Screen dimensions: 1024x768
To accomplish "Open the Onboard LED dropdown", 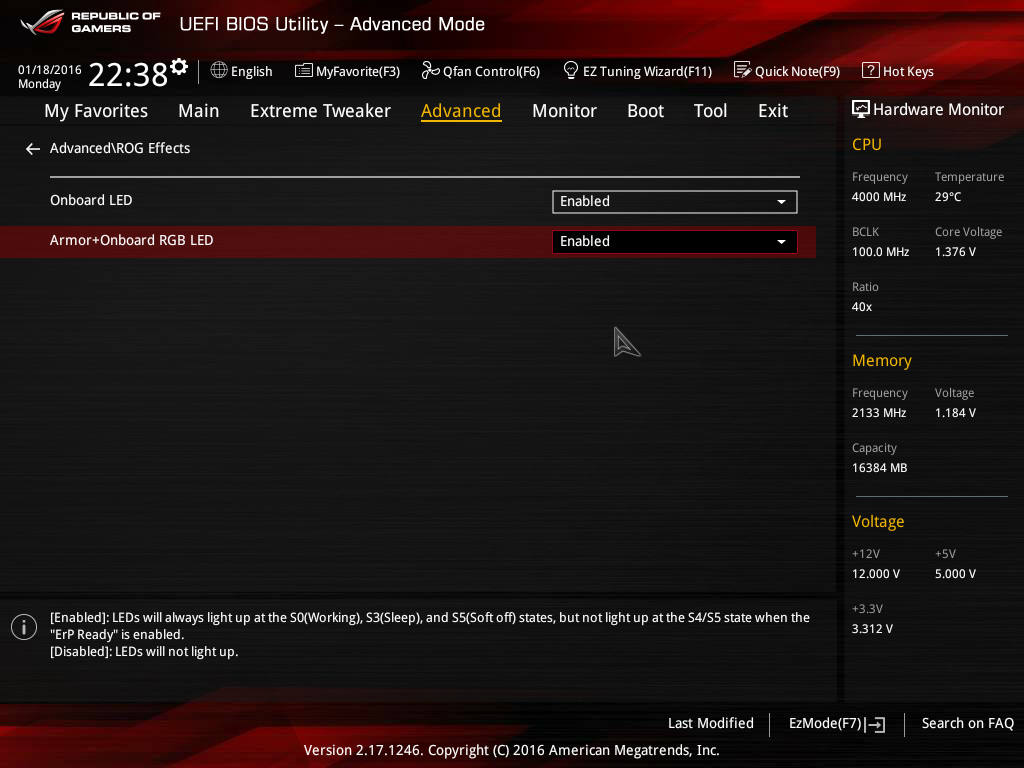I will tap(675, 202).
